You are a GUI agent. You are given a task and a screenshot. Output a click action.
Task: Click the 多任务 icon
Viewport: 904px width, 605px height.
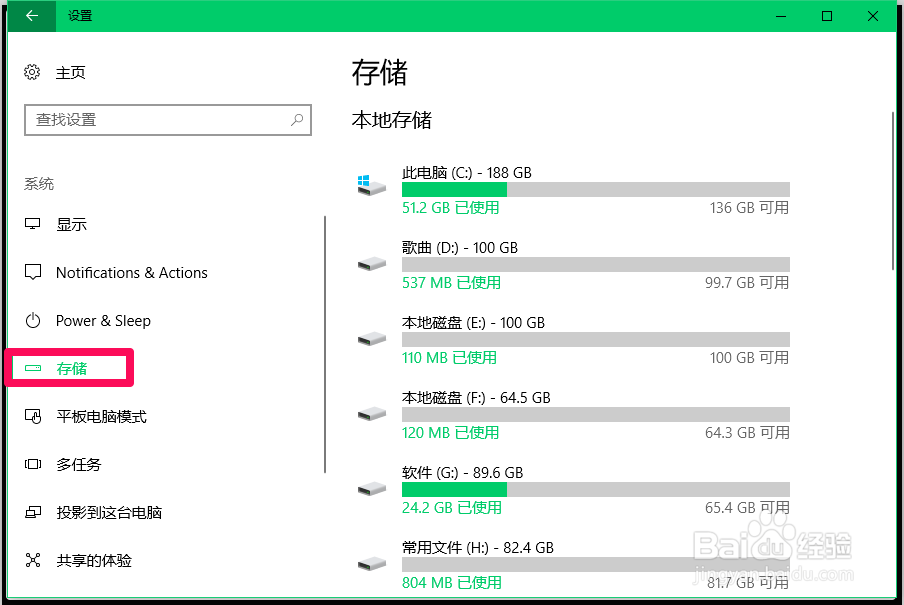pyautogui.click(x=33, y=464)
